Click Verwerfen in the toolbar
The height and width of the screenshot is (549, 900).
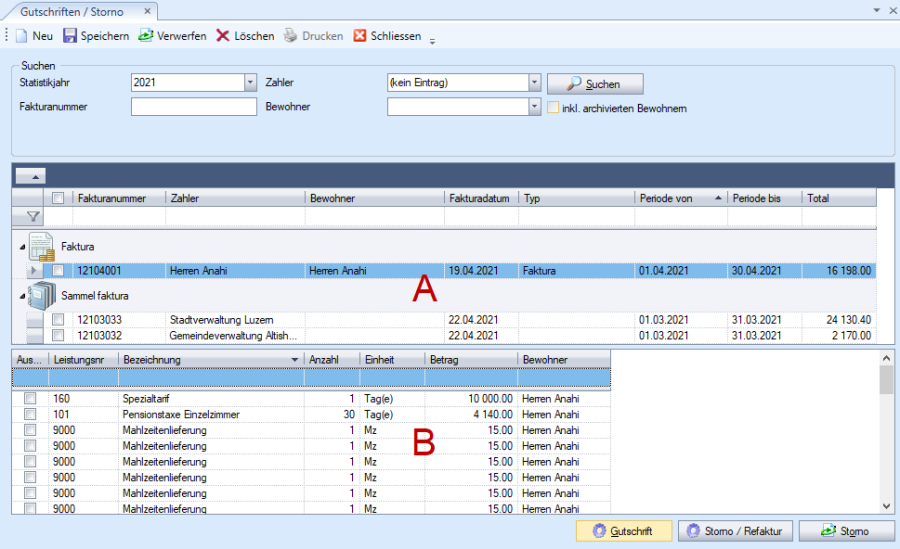172,36
